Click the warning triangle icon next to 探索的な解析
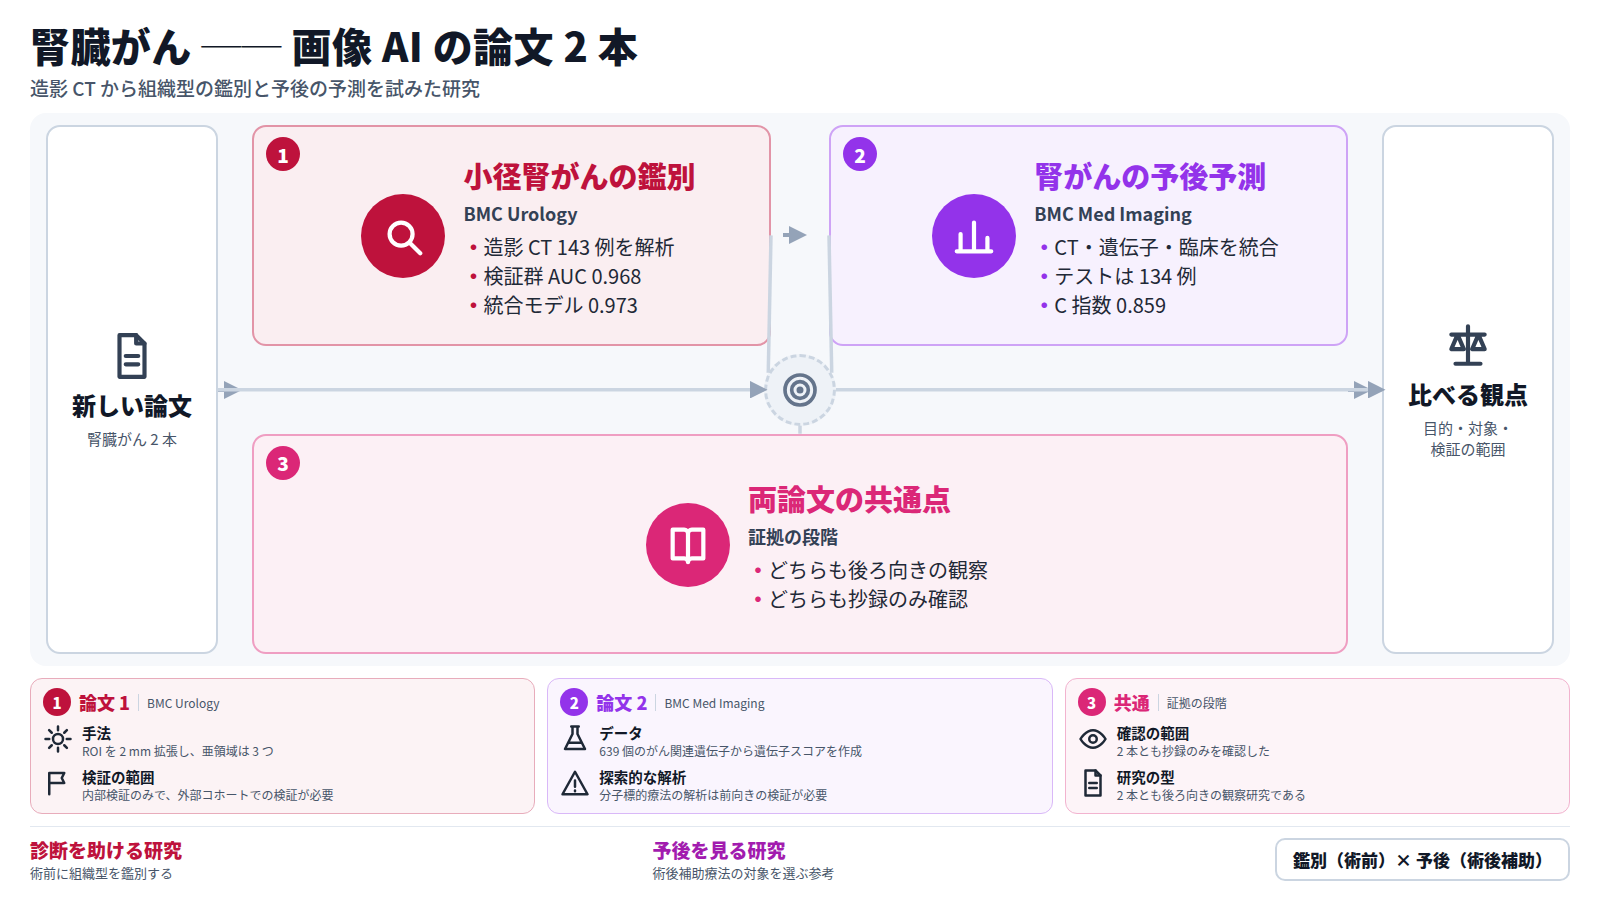The height and width of the screenshot is (900, 1600). pyautogui.click(x=575, y=784)
